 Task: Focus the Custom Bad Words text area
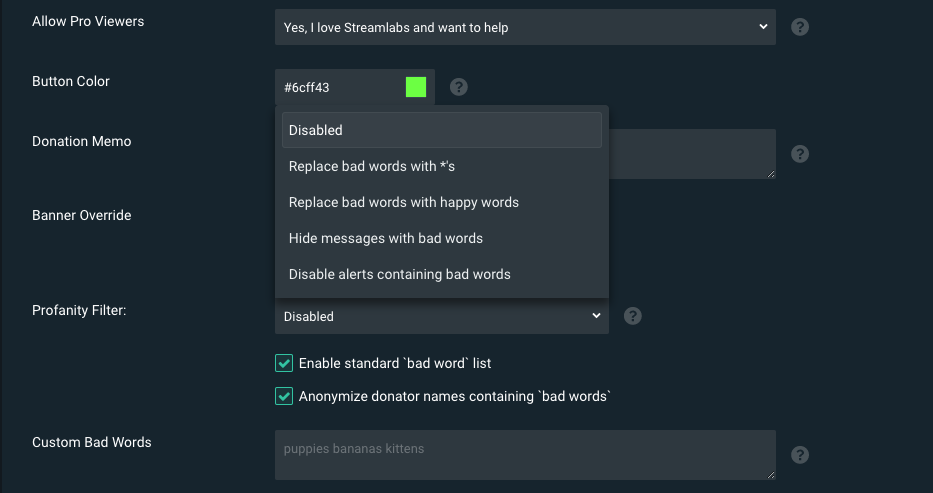(525, 455)
